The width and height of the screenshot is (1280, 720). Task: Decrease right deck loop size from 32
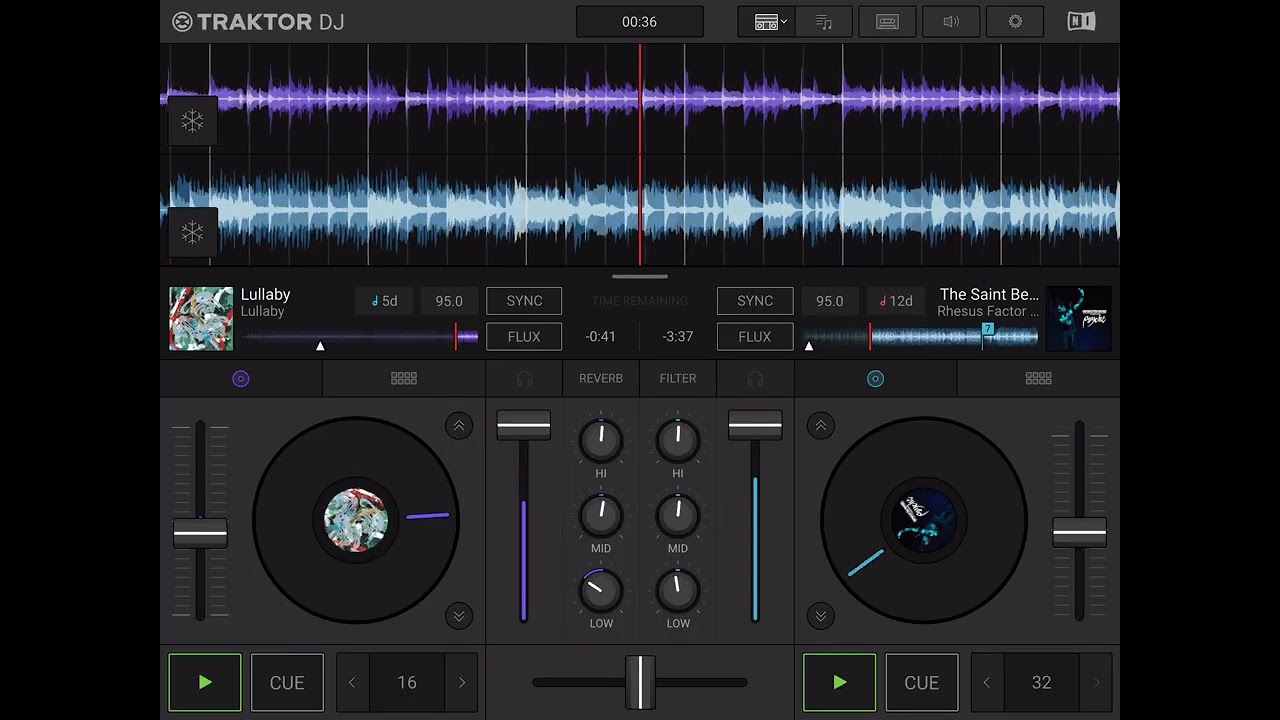[x=987, y=682]
